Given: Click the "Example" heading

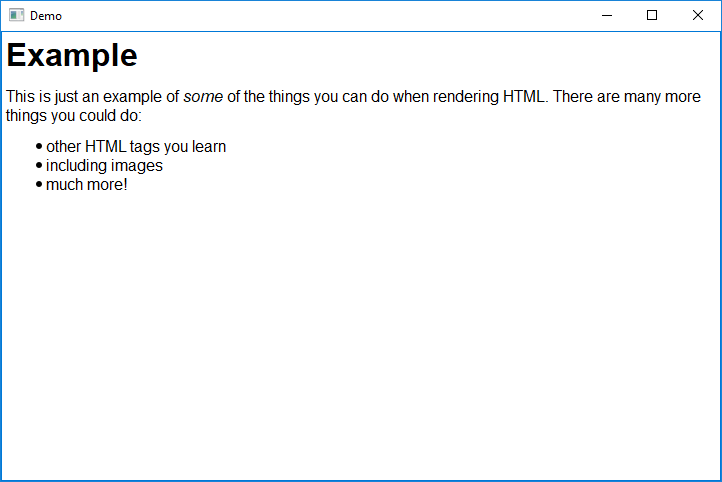Looking at the screenshot, I should click(x=72, y=56).
